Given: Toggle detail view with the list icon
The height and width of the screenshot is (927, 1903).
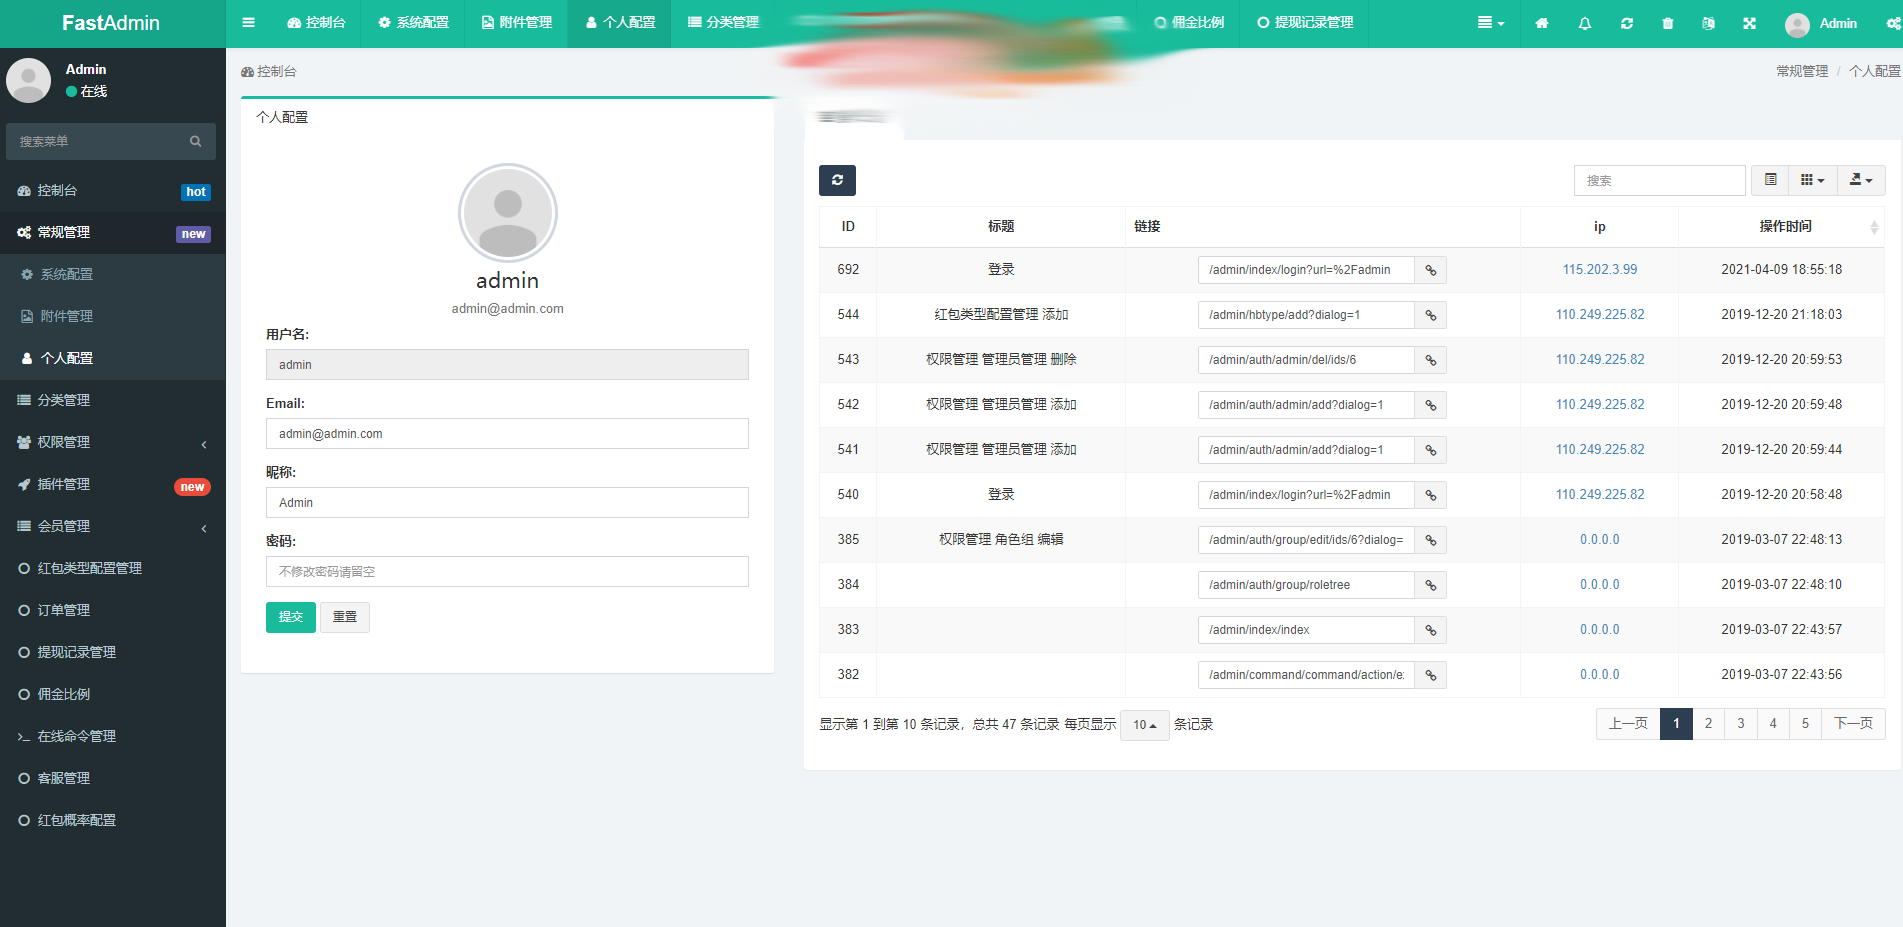Looking at the screenshot, I should (x=1770, y=180).
